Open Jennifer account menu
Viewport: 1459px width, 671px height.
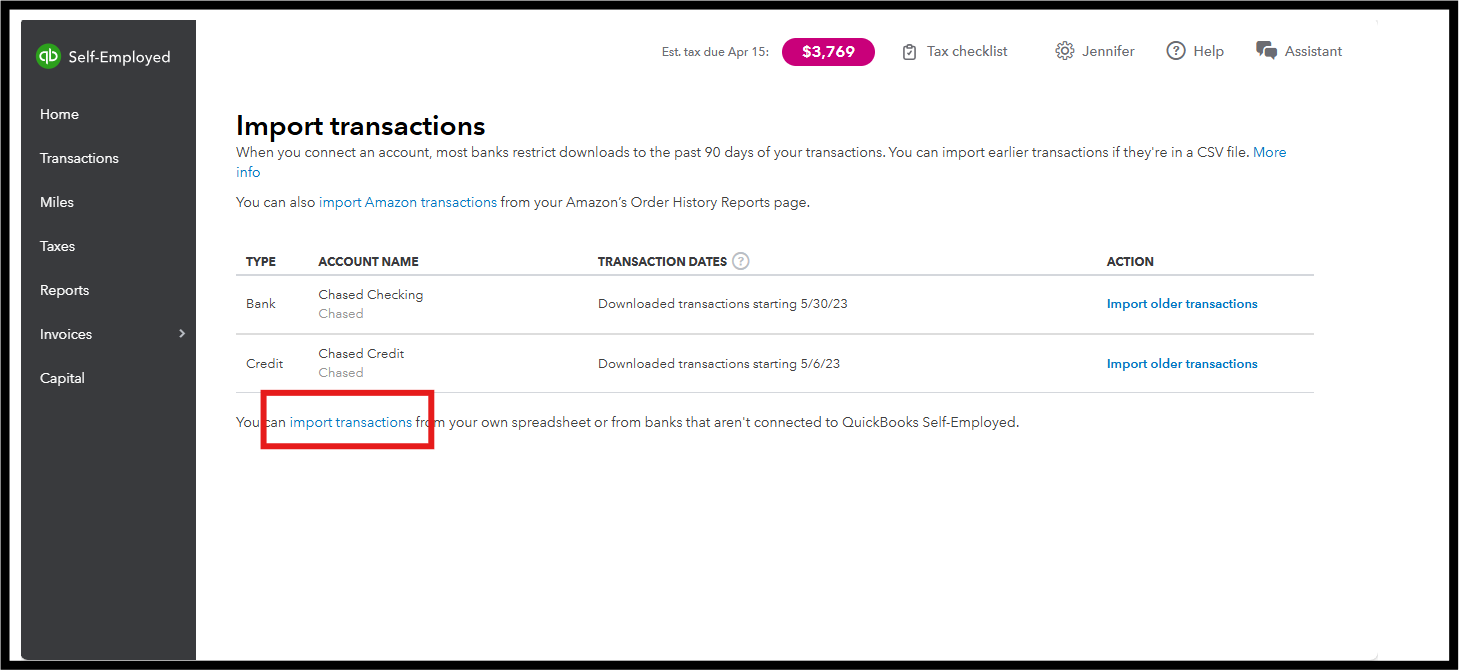[x=1108, y=51]
